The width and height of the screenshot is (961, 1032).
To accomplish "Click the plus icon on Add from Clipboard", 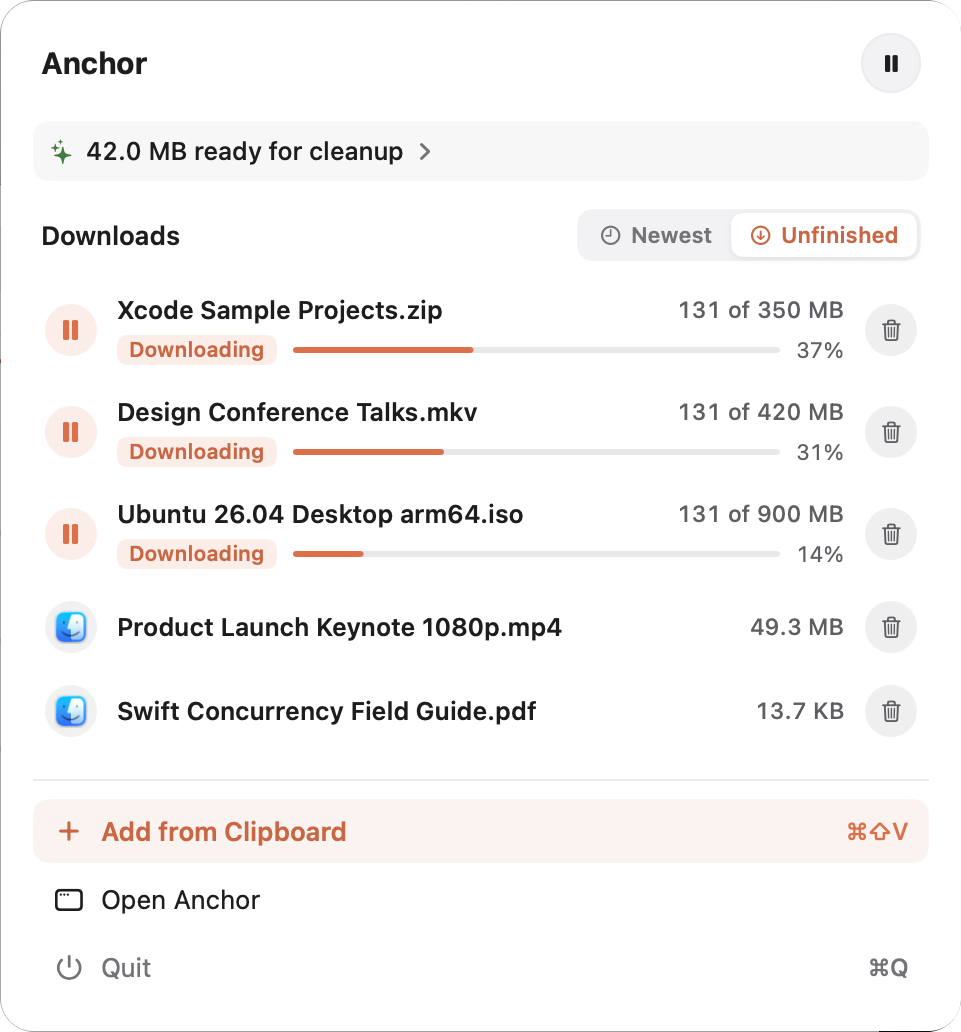I will pos(69,831).
